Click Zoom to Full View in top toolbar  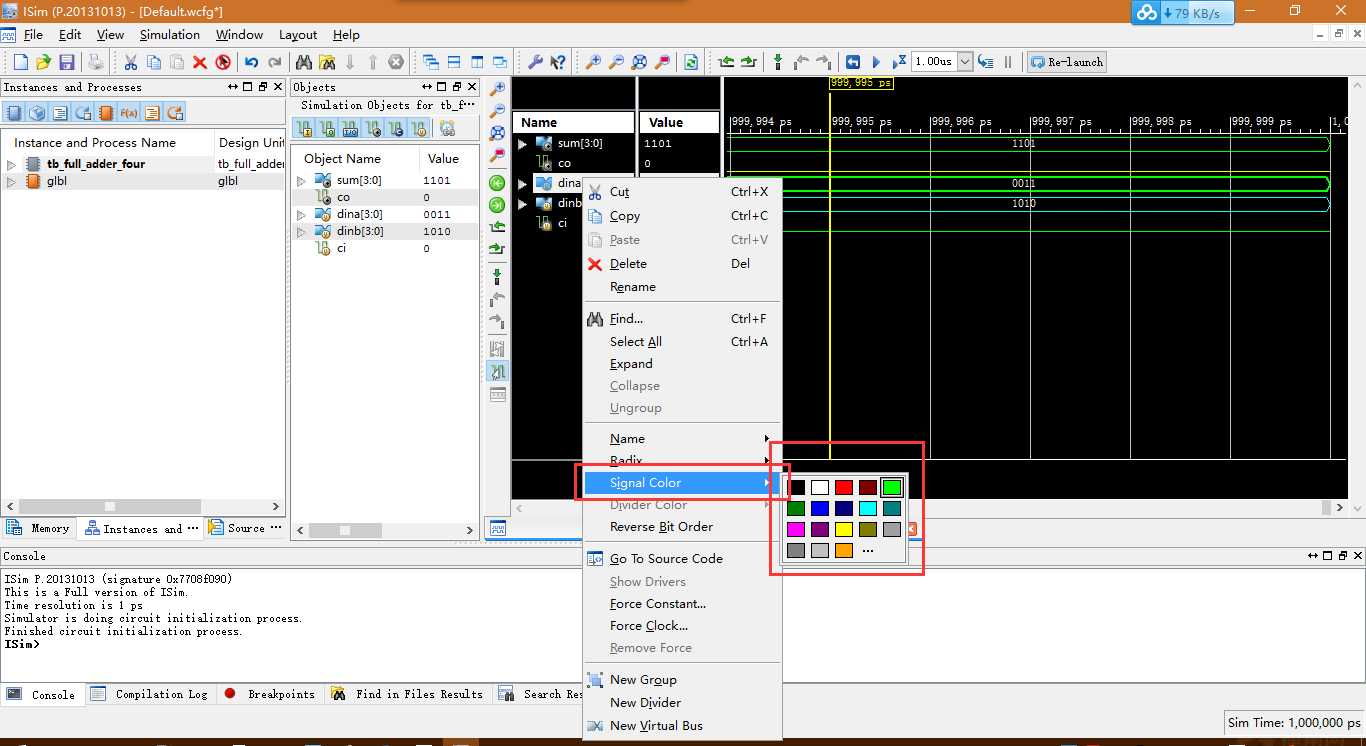(x=639, y=62)
